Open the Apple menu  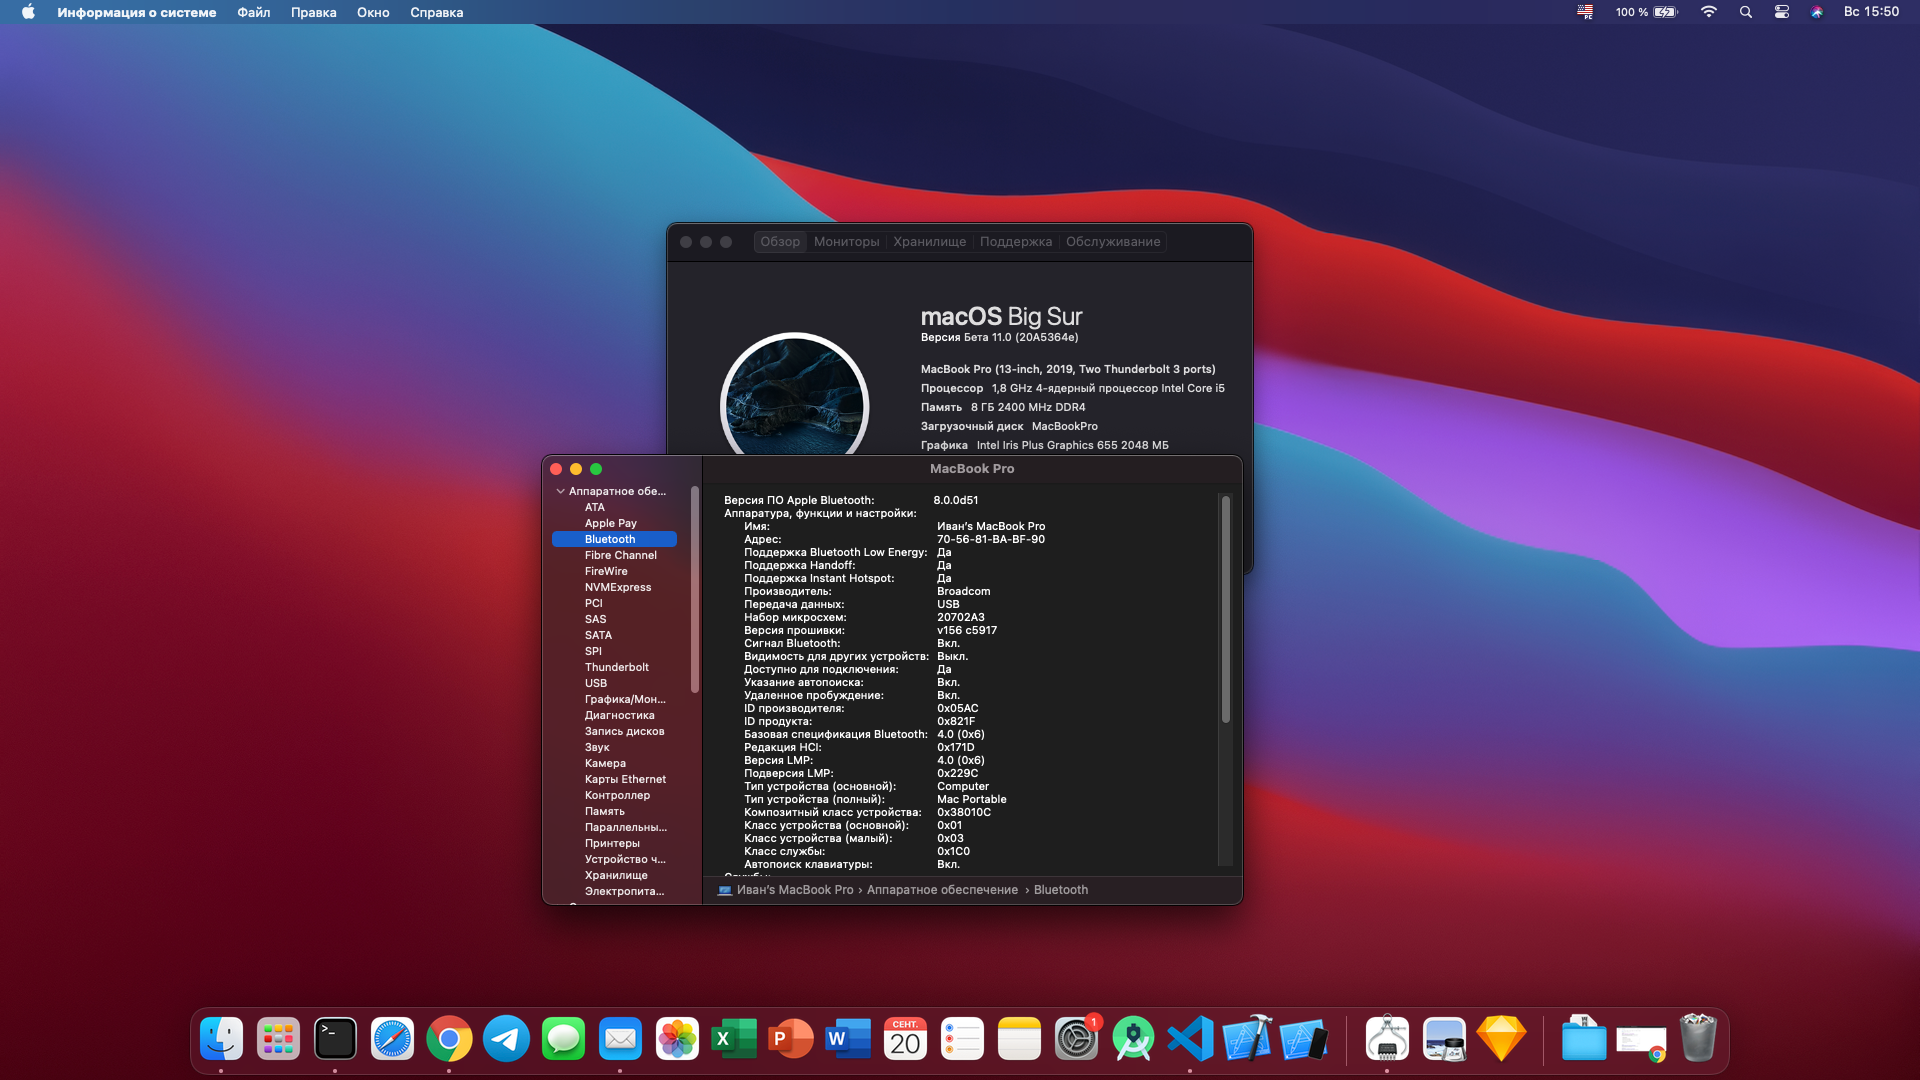(28, 12)
